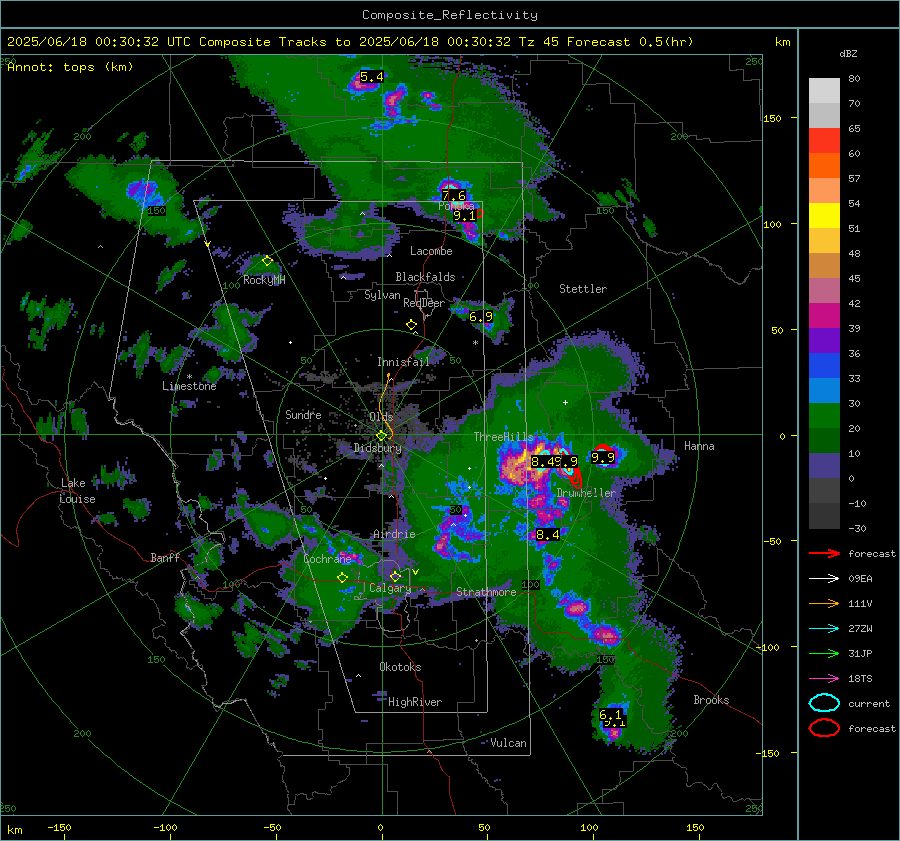
Task: Click the 9.1 storm top label near Ponoka
Action: point(464,216)
